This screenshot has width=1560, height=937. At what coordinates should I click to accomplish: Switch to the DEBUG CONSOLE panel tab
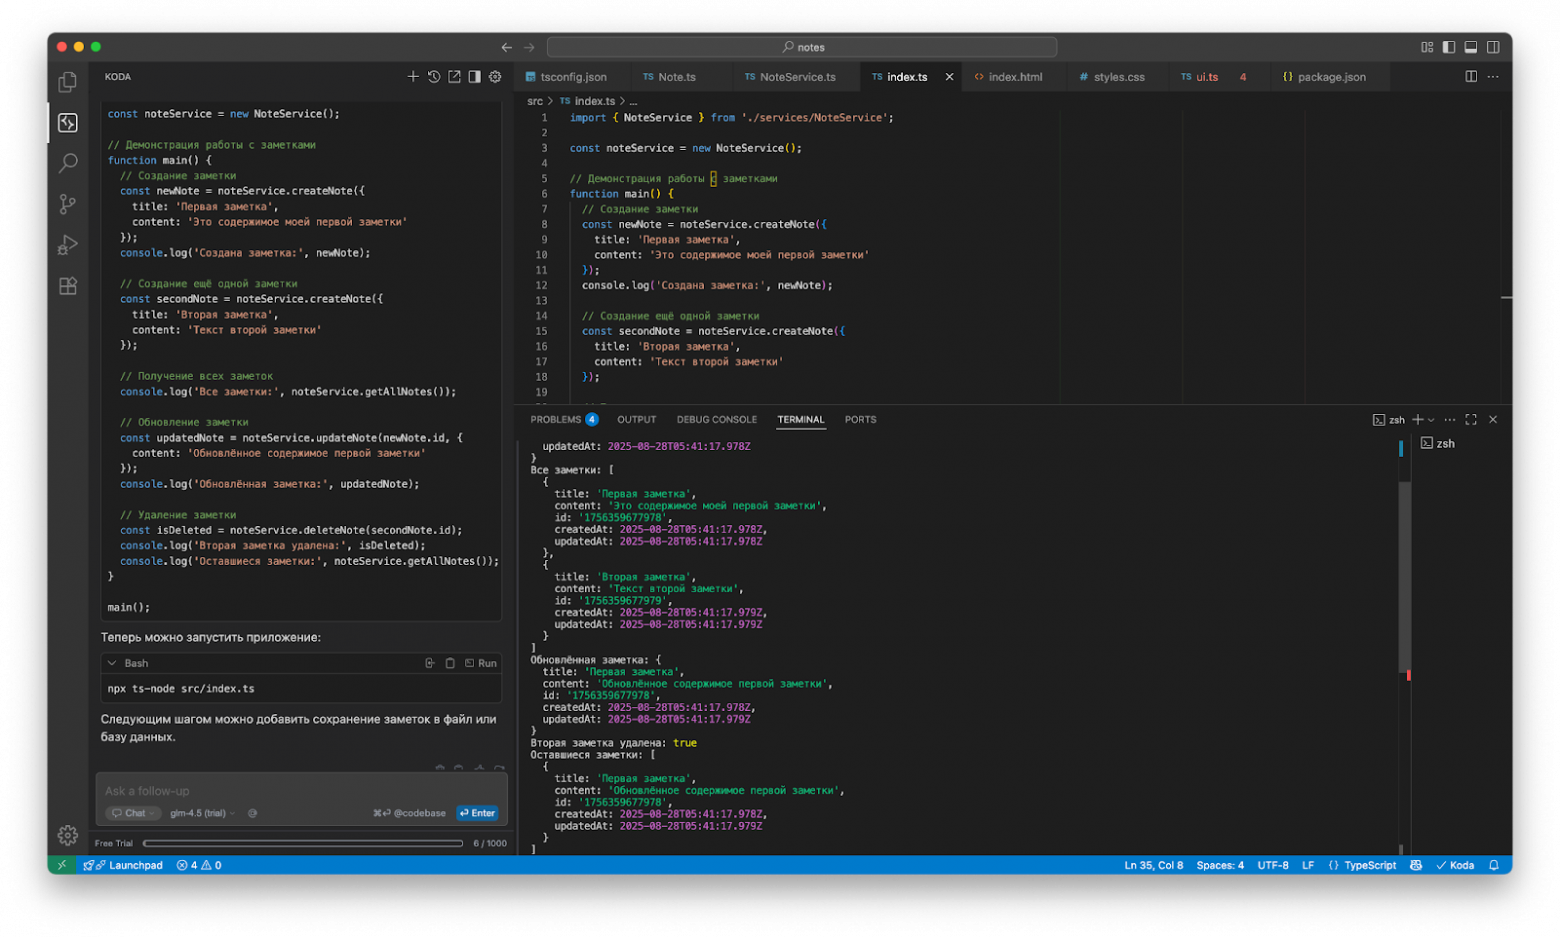(x=716, y=420)
